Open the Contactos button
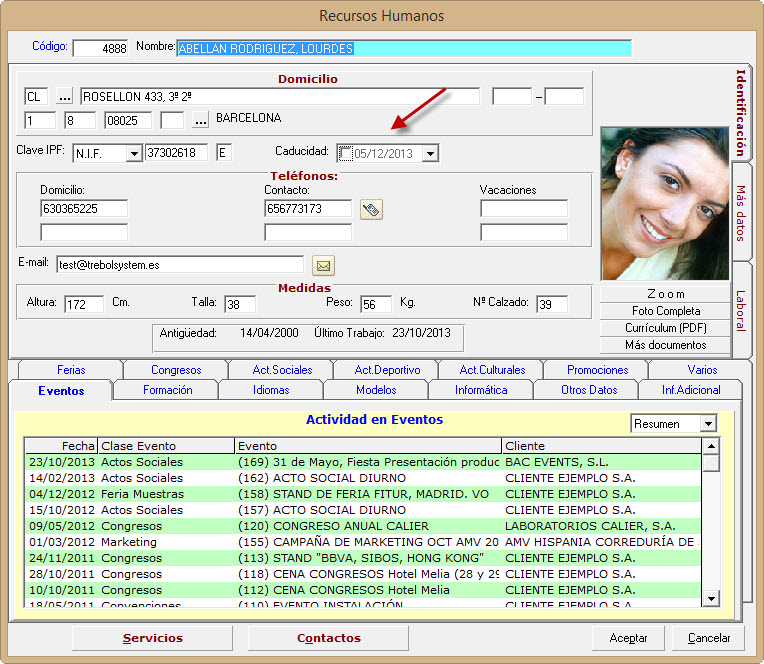 click(x=328, y=638)
